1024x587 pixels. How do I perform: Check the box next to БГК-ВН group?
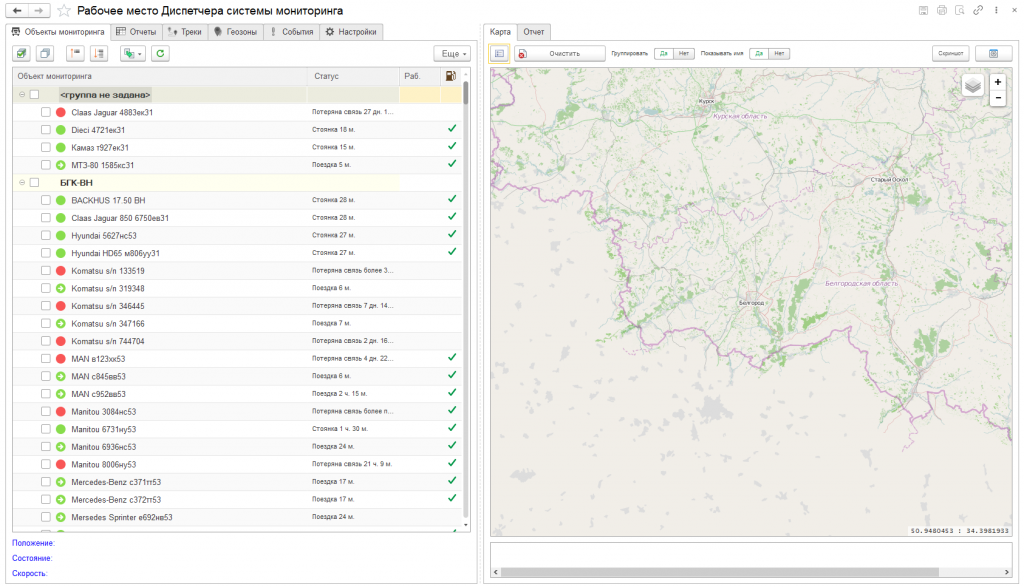(34, 183)
